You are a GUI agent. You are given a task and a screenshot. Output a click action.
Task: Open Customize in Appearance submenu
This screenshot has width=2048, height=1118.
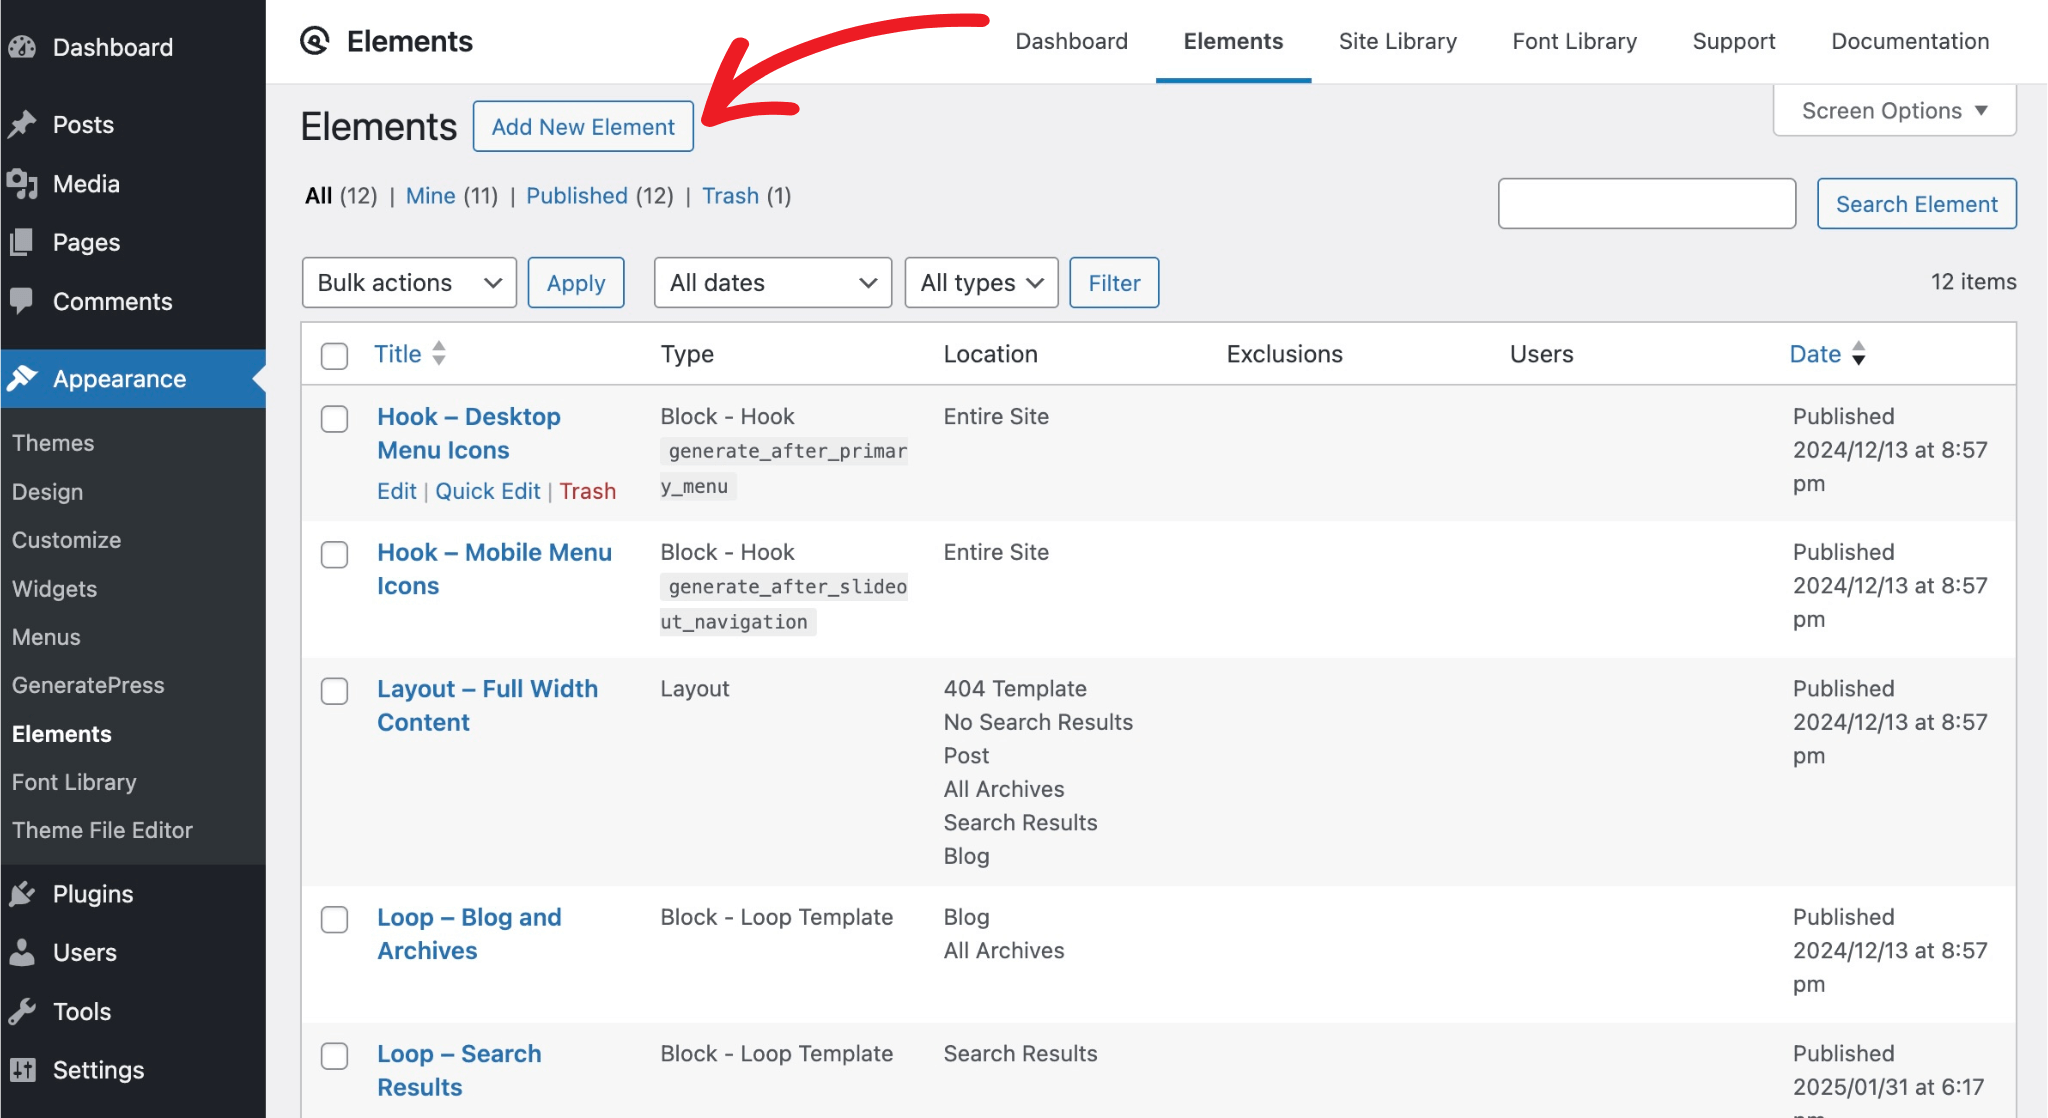pos(66,540)
